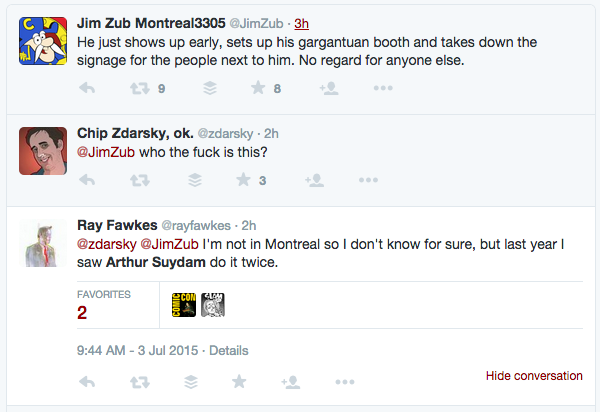
Task: Open tweet Details link
Action: point(228,351)
